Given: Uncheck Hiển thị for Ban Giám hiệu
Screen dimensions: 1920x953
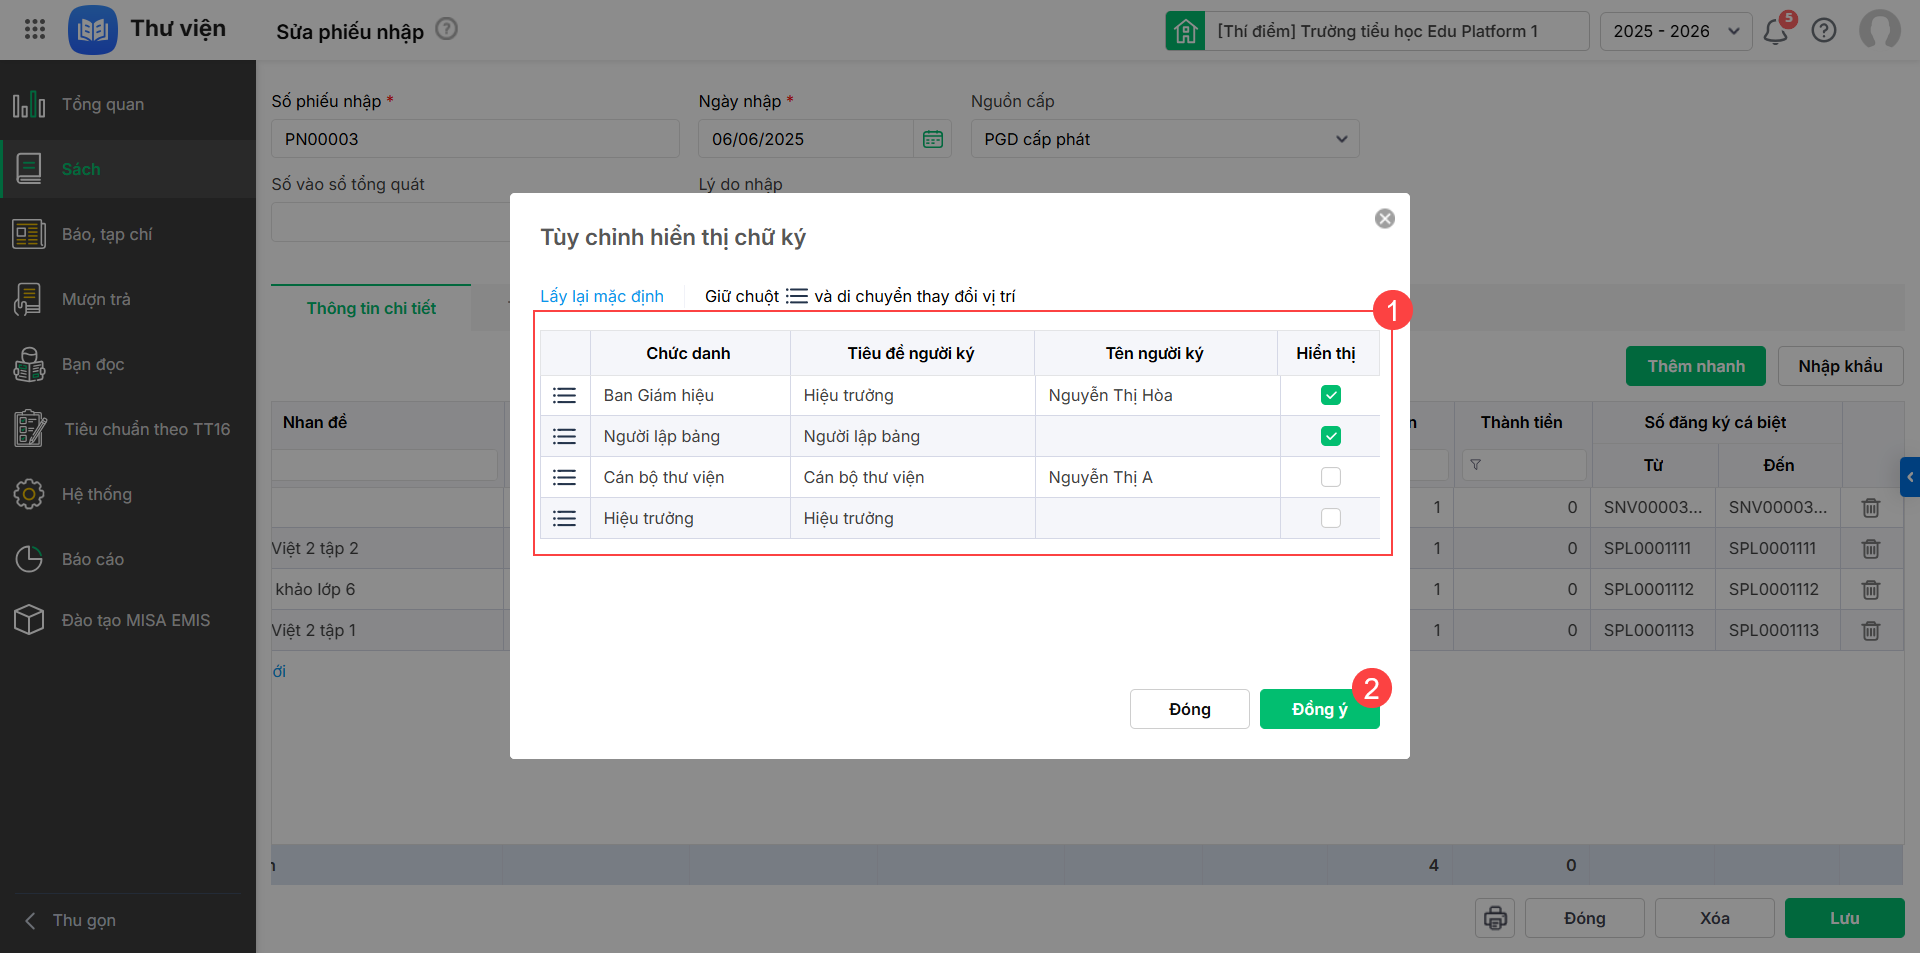Looking at the screenshot, I should coord(1331,395).
